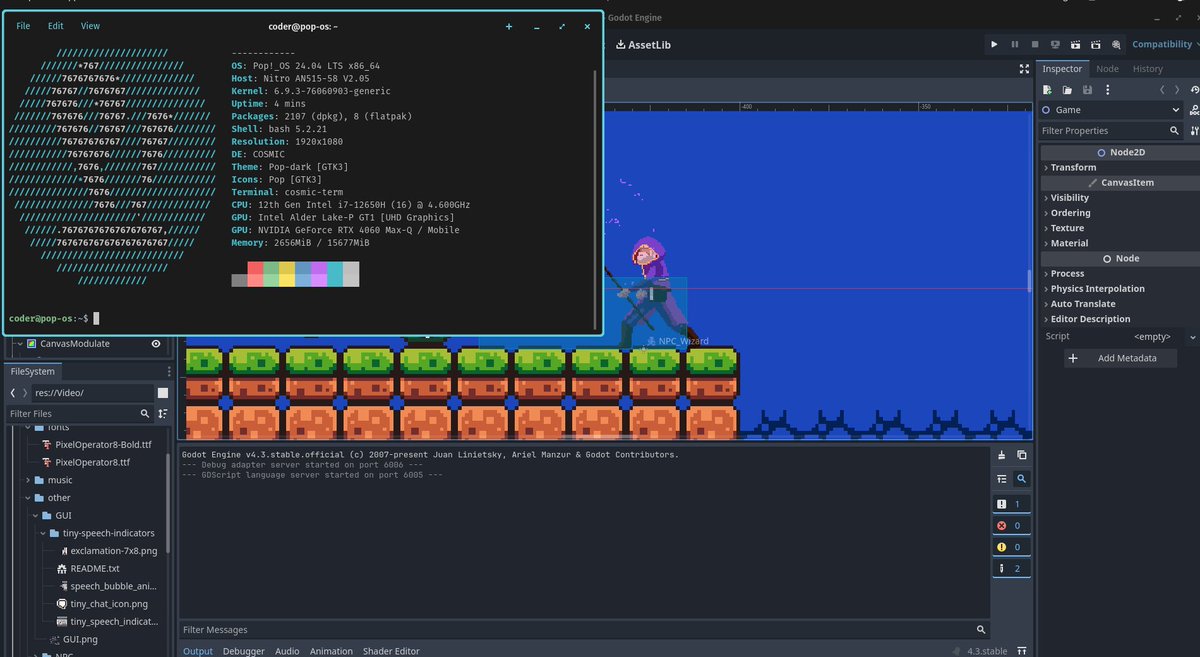Enable Movie Maker mode icon
The image size is (1200, 657).
(1115, 44)
